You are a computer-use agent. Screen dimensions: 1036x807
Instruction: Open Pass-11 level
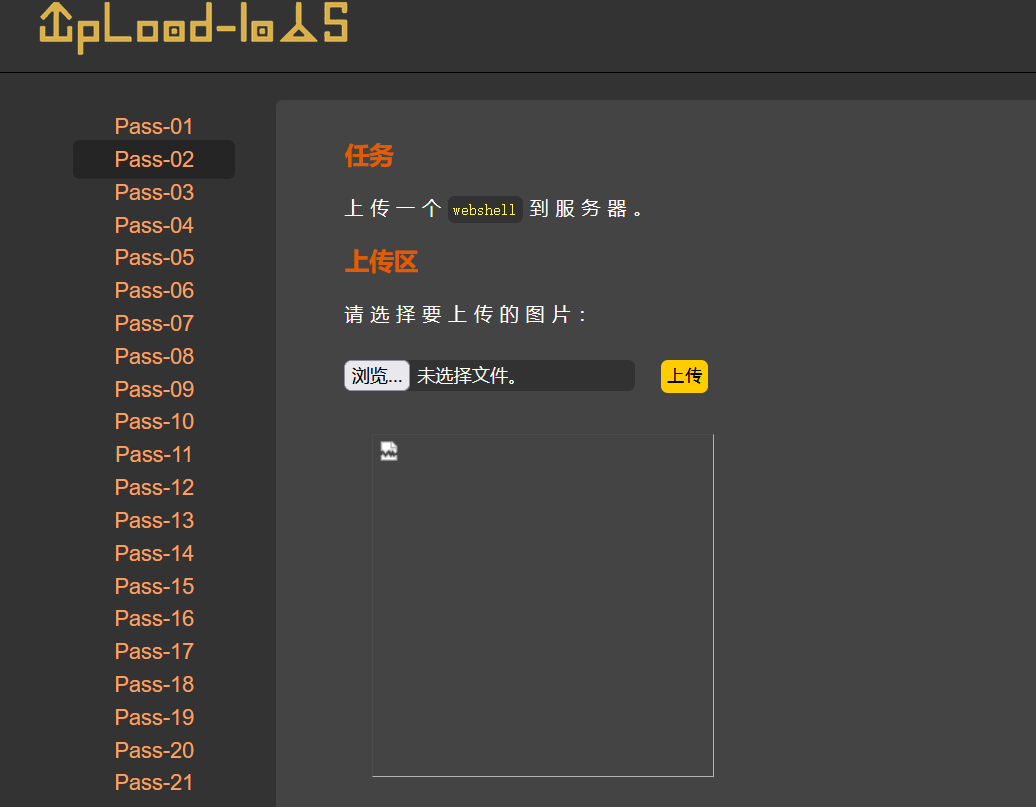(x=154, y=454)
